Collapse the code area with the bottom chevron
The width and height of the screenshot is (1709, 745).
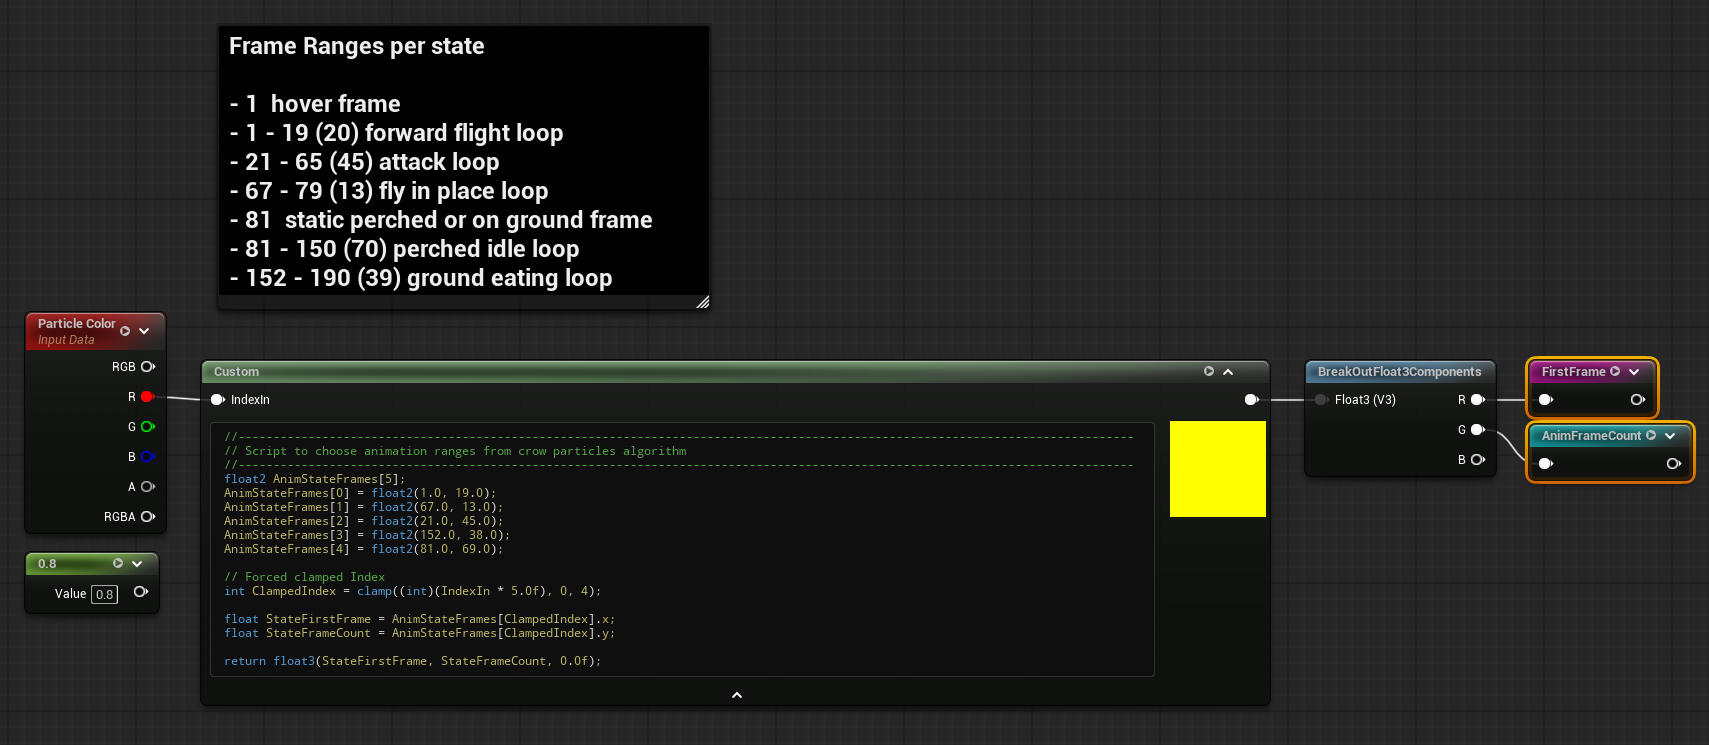tap(737, 695)
